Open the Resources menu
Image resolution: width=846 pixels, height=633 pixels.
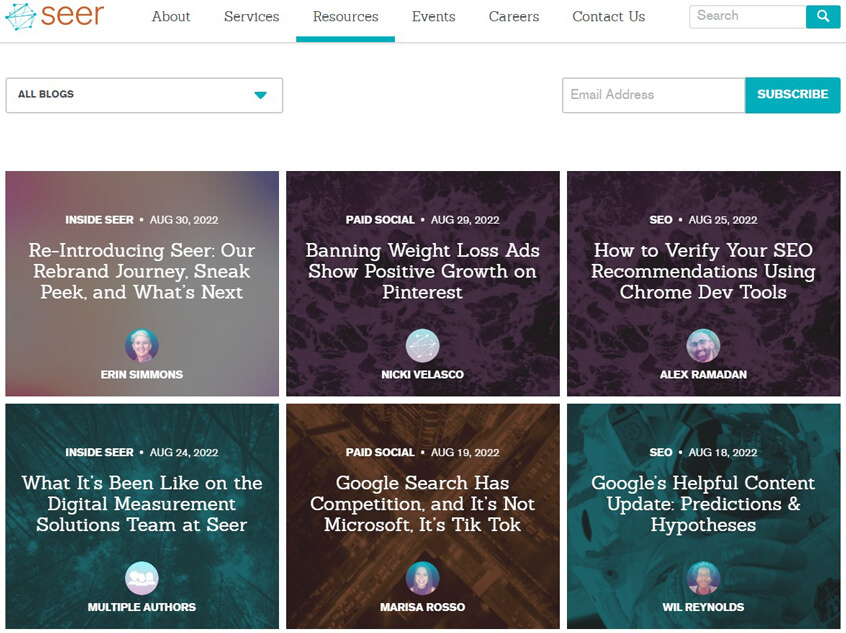click(x=345, y=17)
